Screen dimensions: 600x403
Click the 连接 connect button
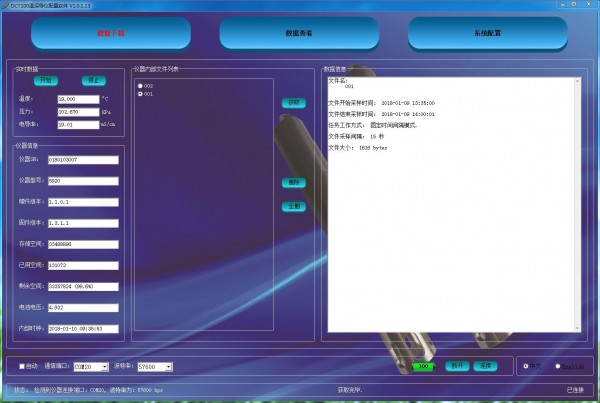point(485,366)
